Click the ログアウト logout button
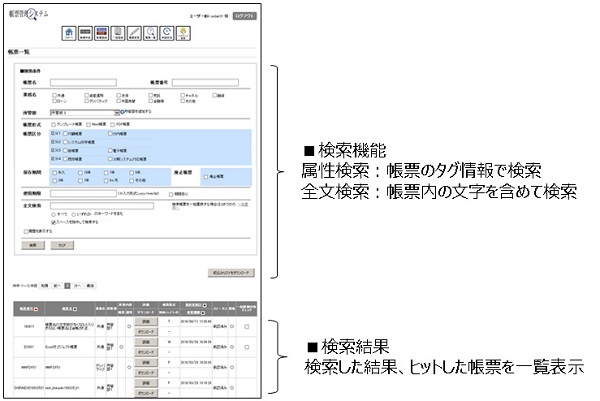 (246, 17)
